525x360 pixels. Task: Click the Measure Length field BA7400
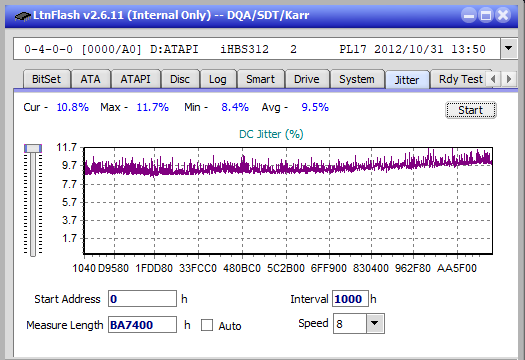coord(142,325)
